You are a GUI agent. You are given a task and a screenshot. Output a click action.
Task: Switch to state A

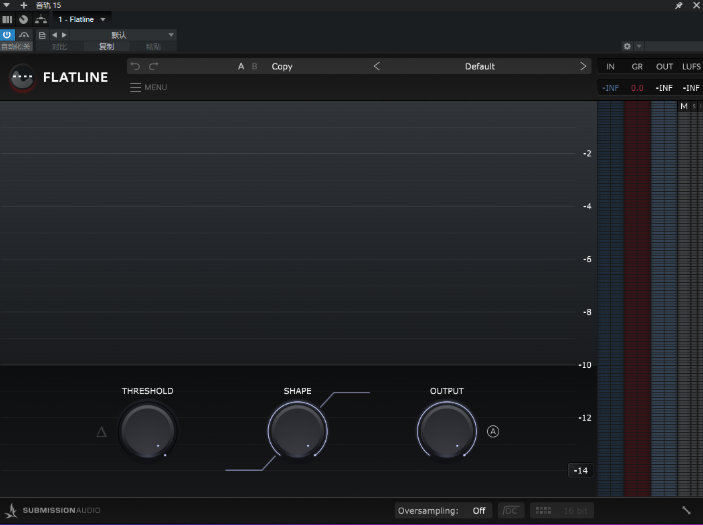coord(241,66)
